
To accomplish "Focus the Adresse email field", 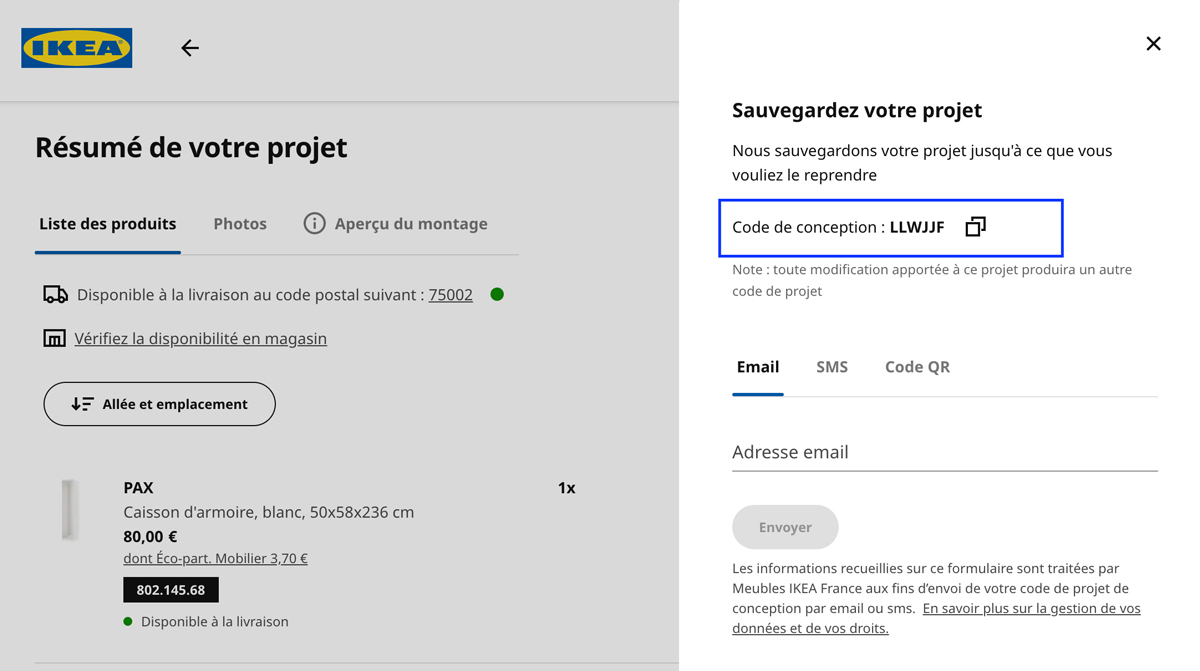I will click(945, 452).
